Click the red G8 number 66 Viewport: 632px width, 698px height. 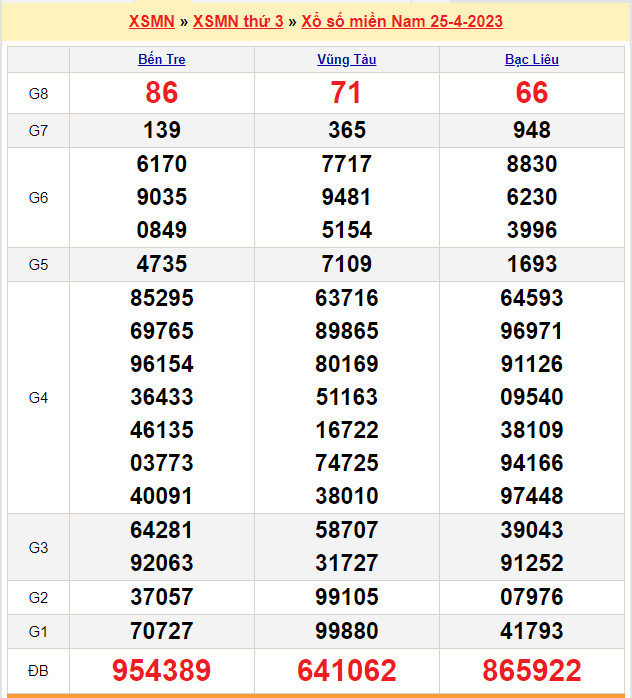[532, 93]
